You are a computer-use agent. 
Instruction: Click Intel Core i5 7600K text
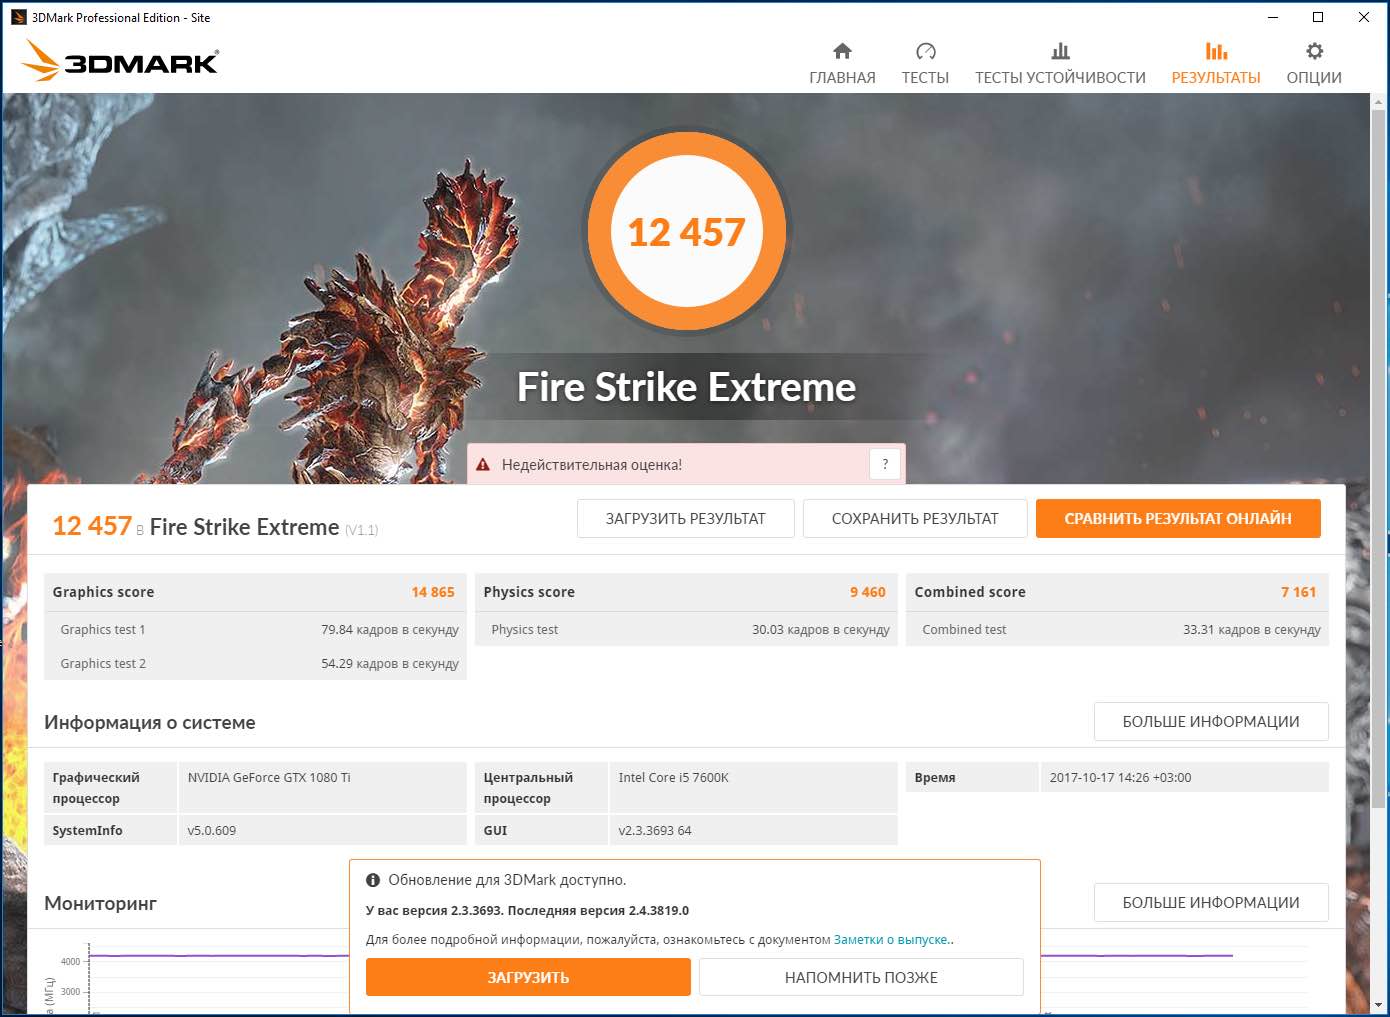click(674, 777)
